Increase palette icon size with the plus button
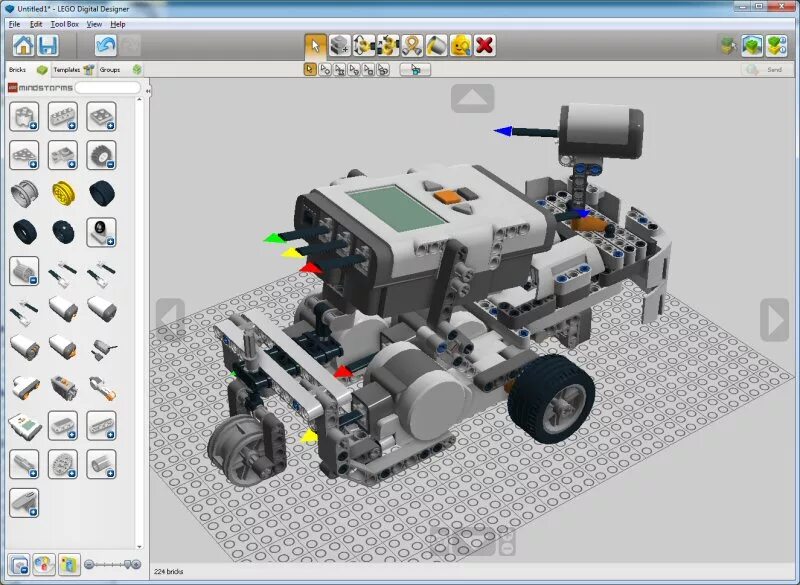Viewport: 800px width, 585px height. point(136,564)
